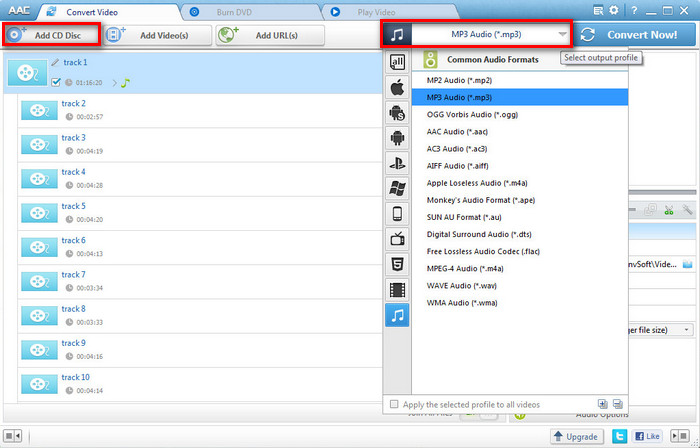Viewport: 700px width, 448px height.
Task: Select the track 4 thumbnail
Action: pyautogui.click(x=39, y=179)
